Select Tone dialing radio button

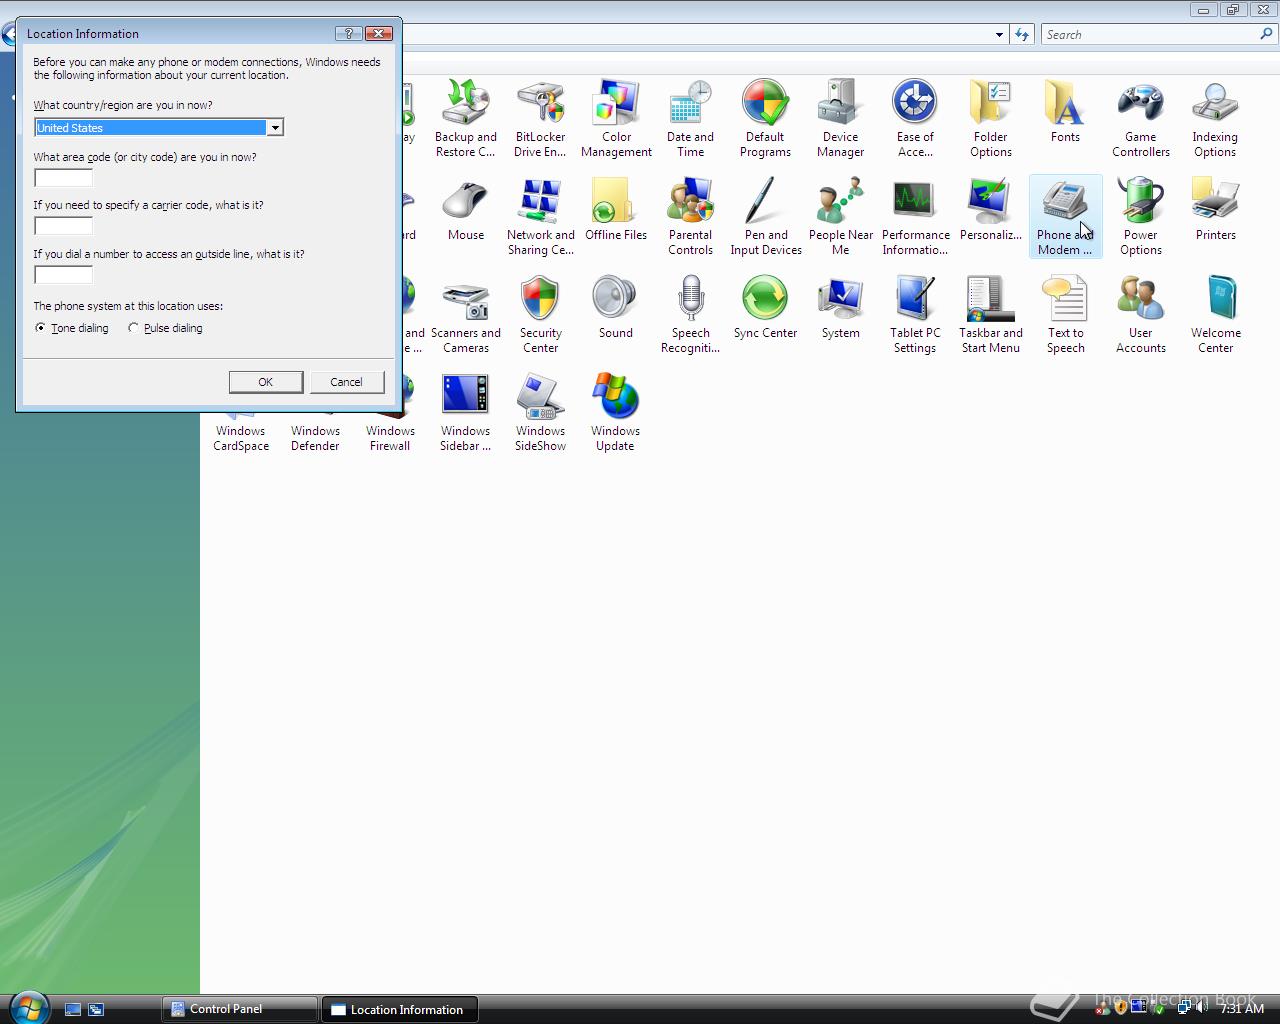point(72,328)
